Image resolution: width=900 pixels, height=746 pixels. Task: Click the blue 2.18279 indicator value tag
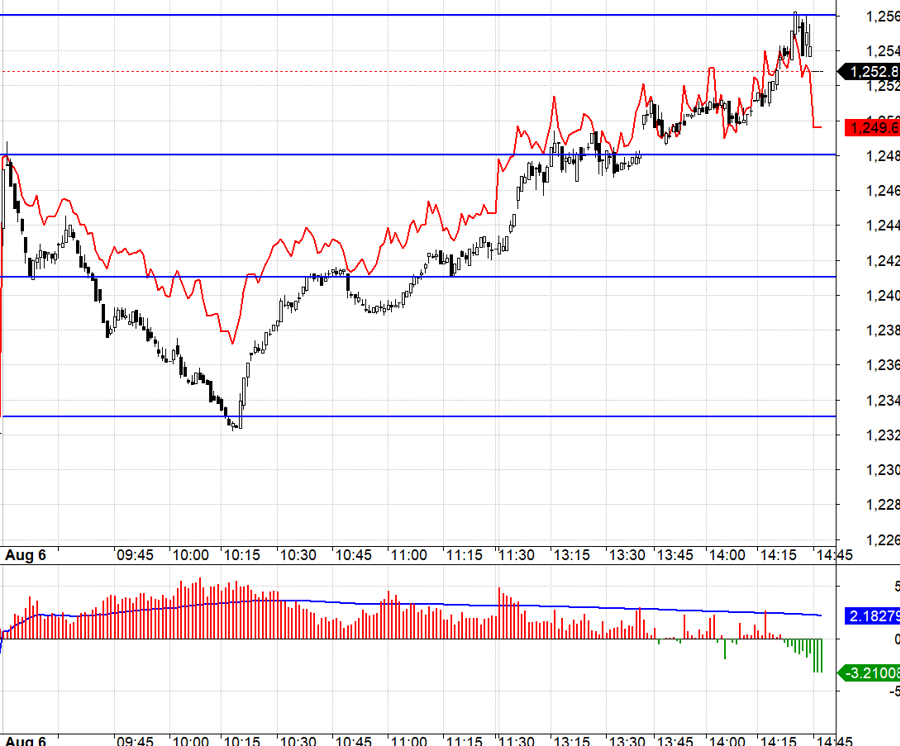coord(873,616)
